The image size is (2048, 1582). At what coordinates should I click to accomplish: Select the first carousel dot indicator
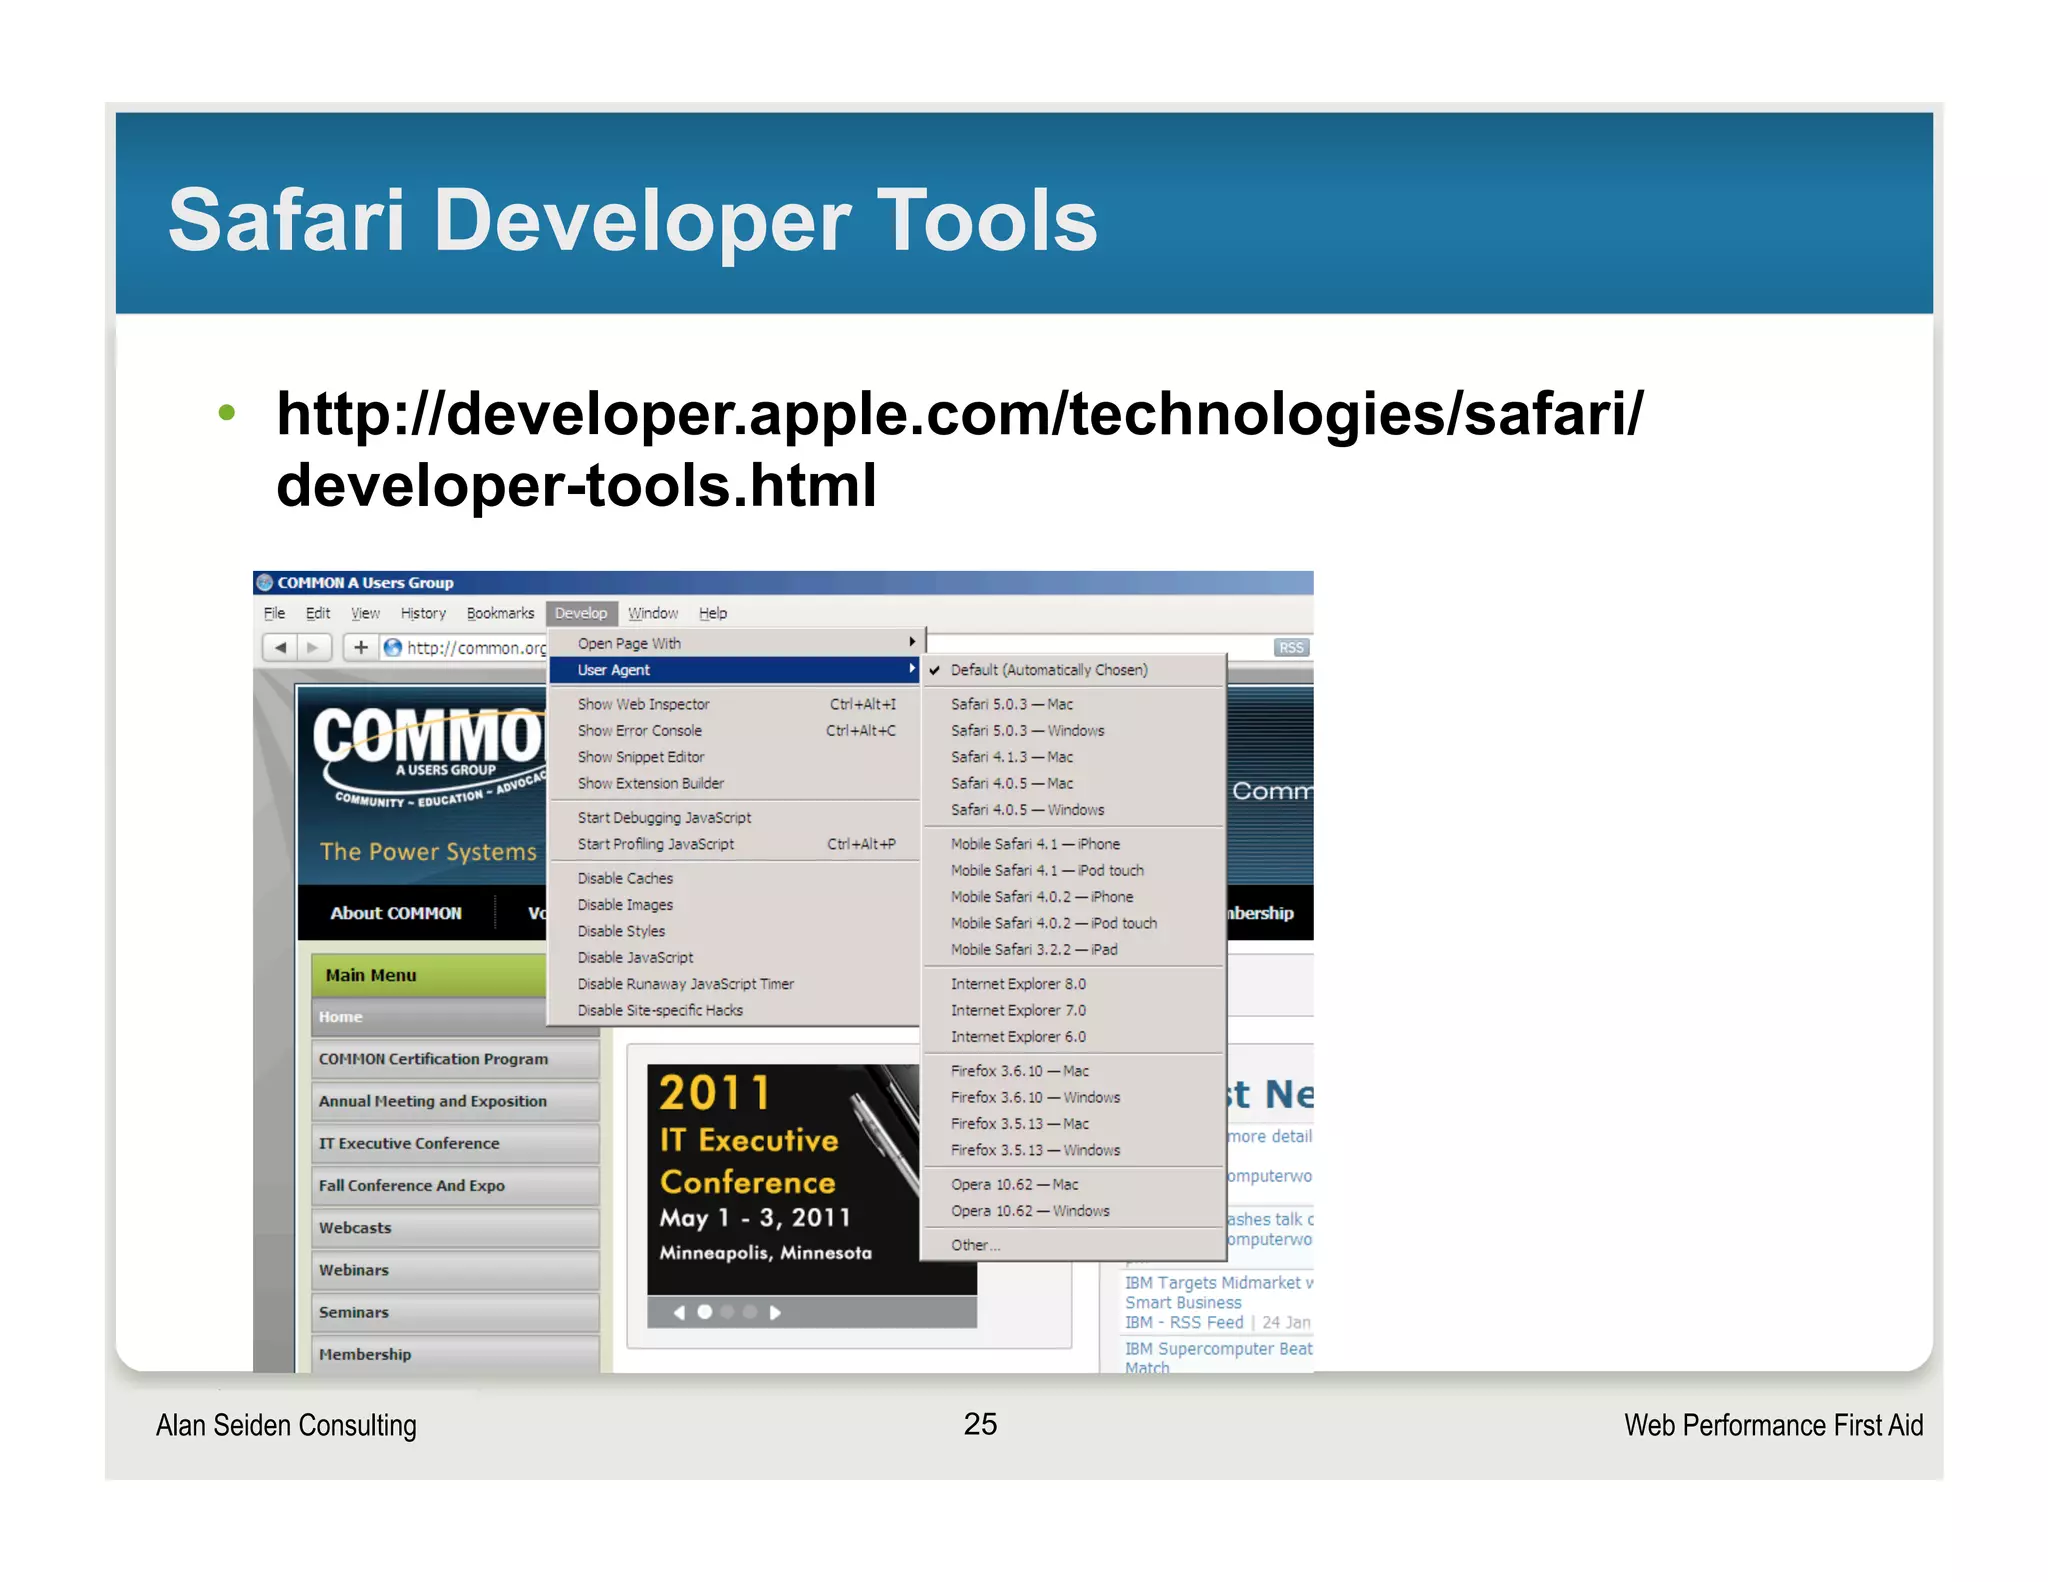pos(704,1312)
